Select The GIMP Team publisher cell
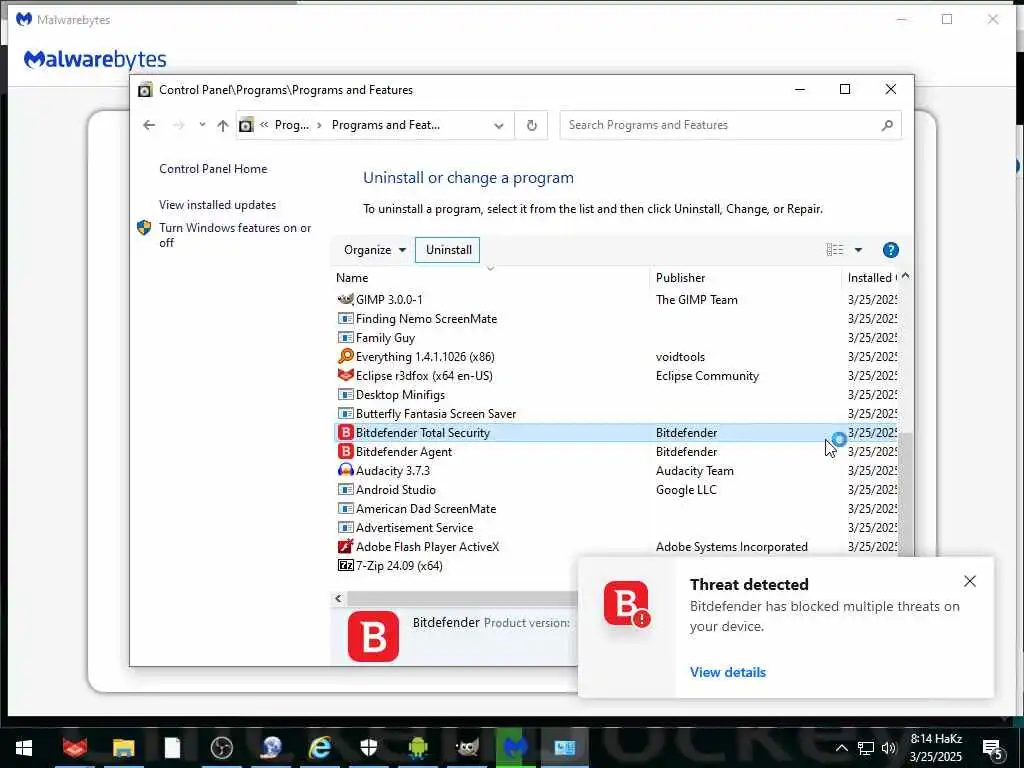The height and width of the screenshot is (768, 1024). tap(696, 300)
